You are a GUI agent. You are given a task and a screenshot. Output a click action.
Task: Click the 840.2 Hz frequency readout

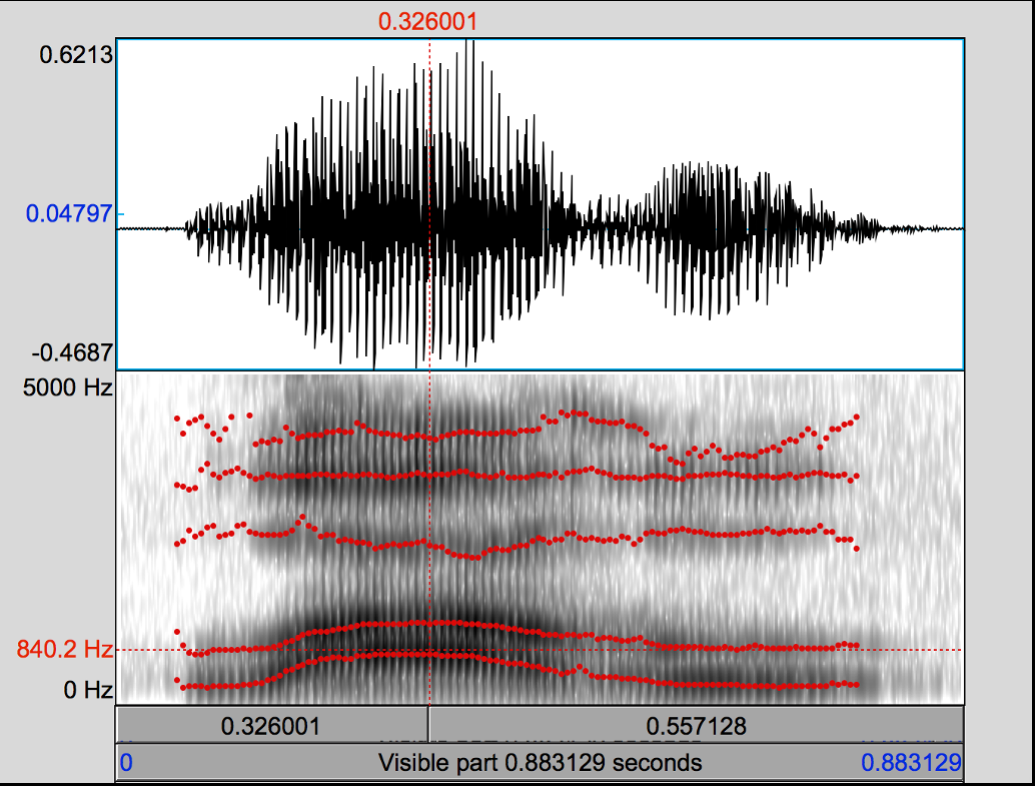64,650
